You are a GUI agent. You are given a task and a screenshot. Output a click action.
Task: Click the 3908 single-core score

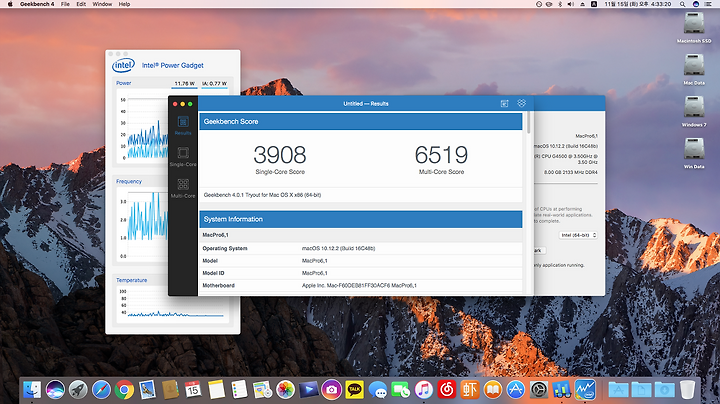[280, 155]
